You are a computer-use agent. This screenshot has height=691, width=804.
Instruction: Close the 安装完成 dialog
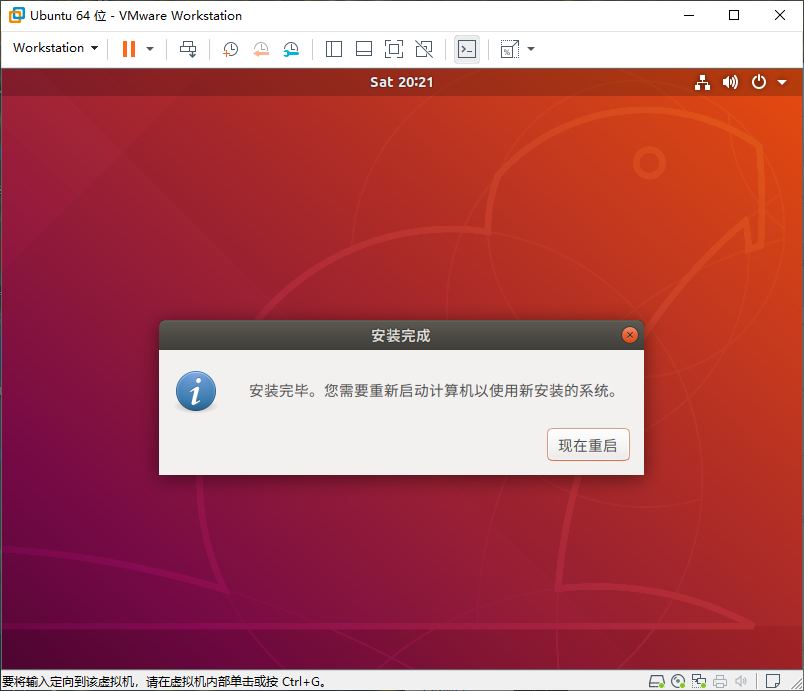(630, 335)
